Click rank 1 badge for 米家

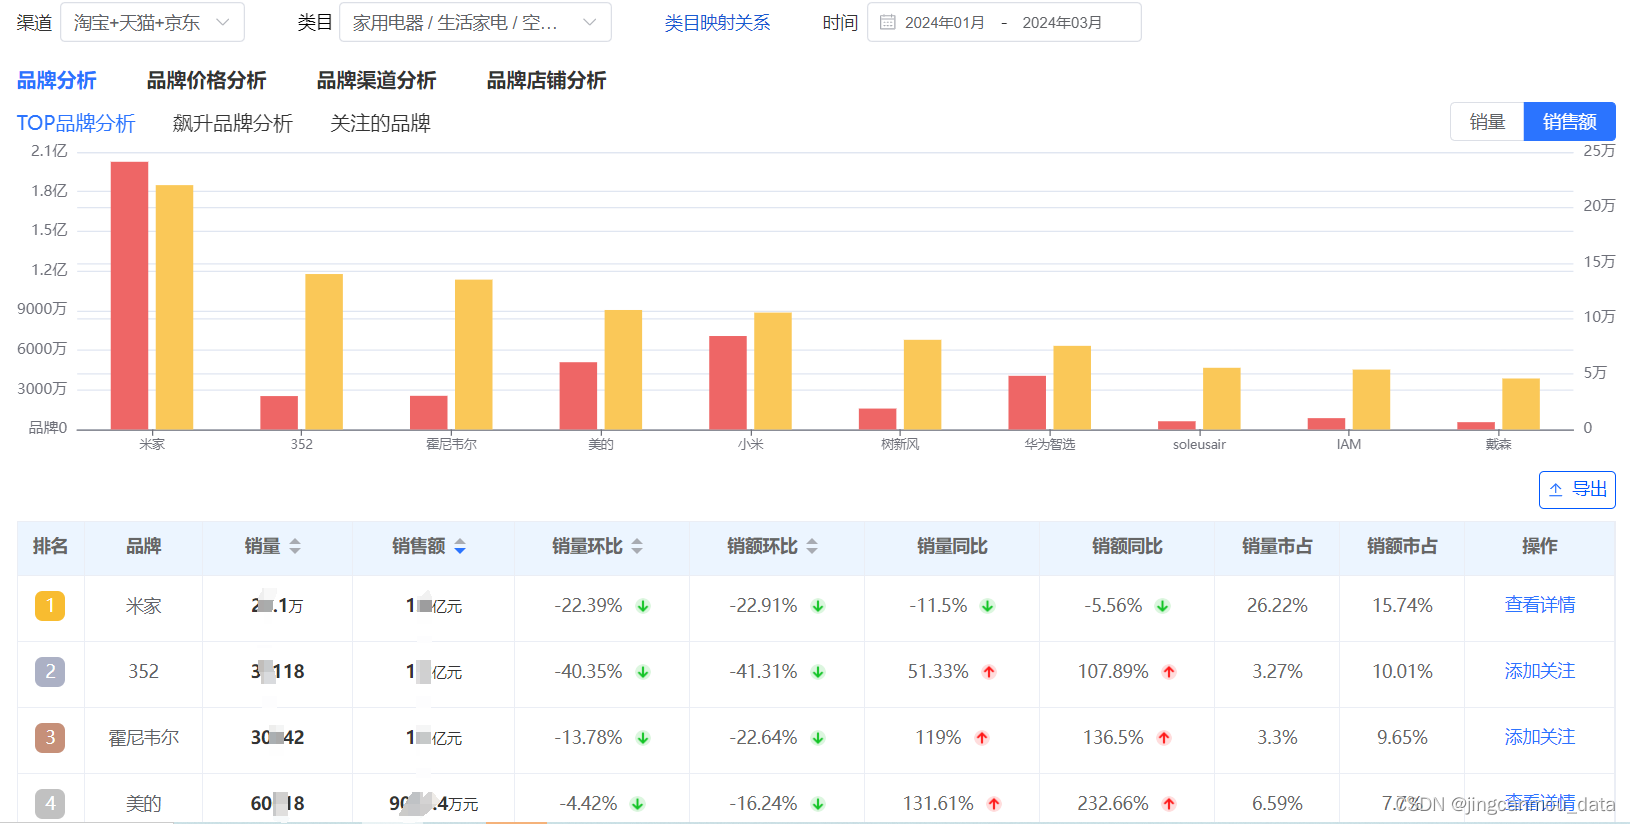[x=50, y=606]
